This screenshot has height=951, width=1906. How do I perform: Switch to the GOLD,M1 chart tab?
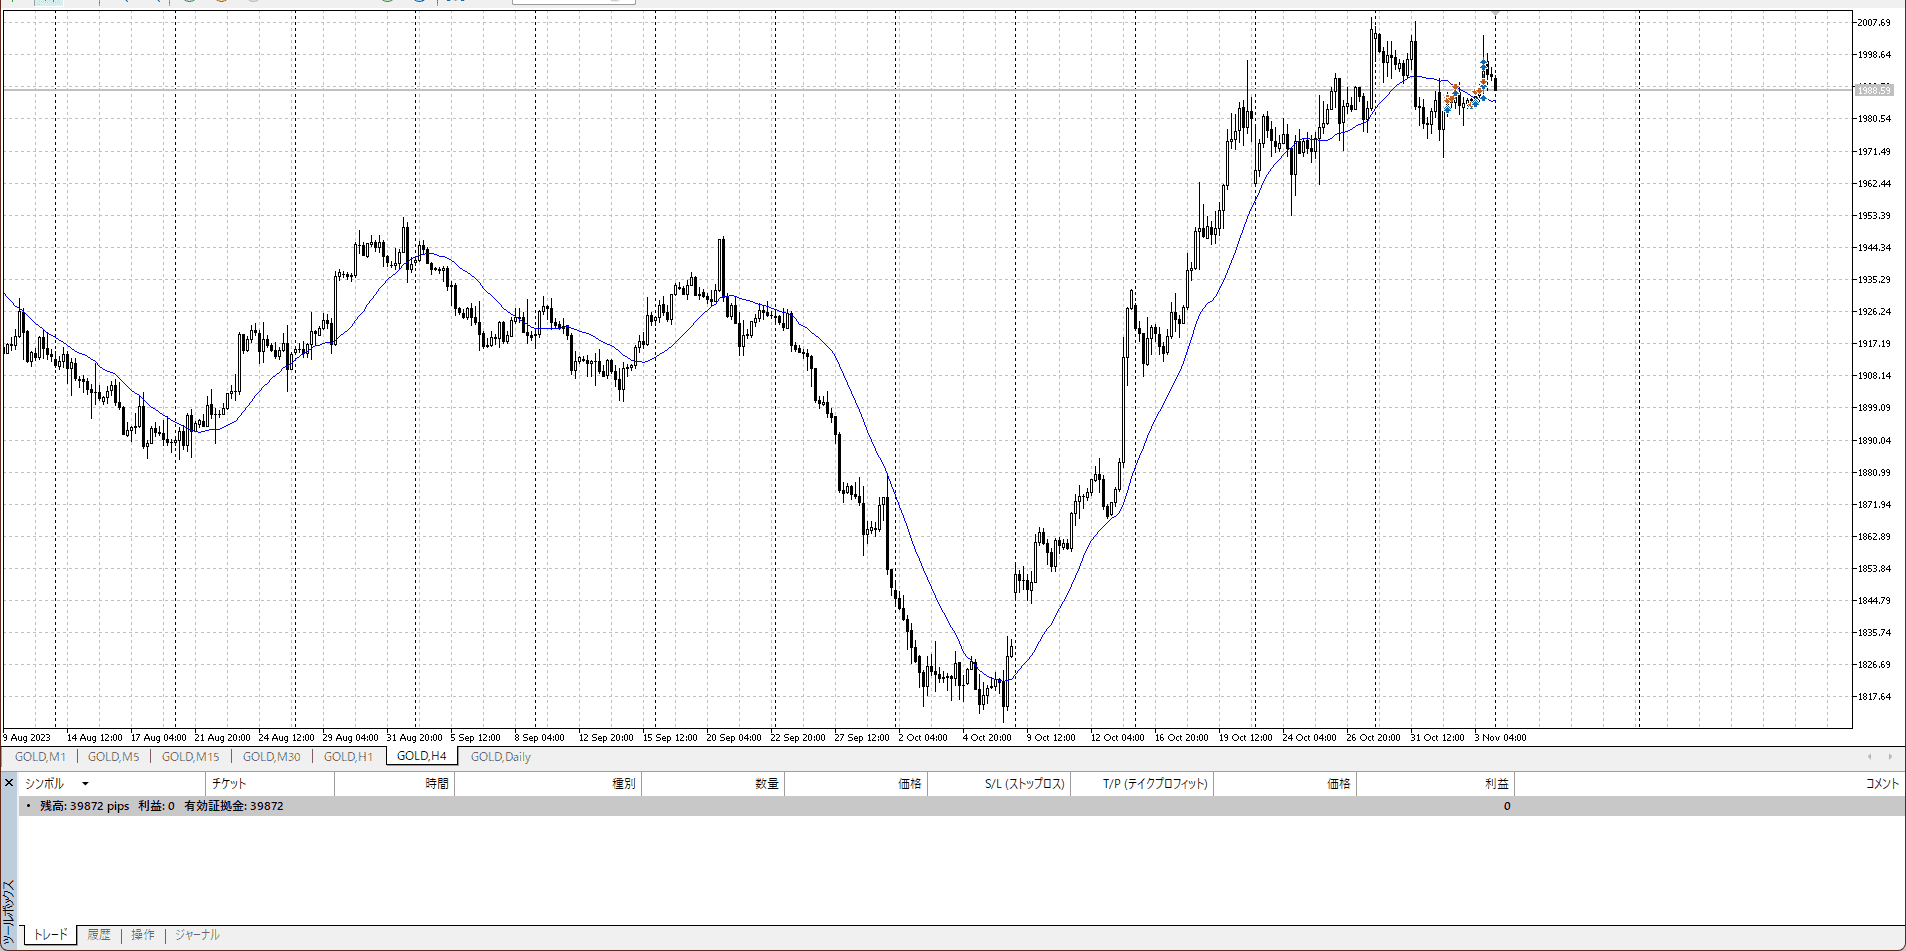[40, 757]
